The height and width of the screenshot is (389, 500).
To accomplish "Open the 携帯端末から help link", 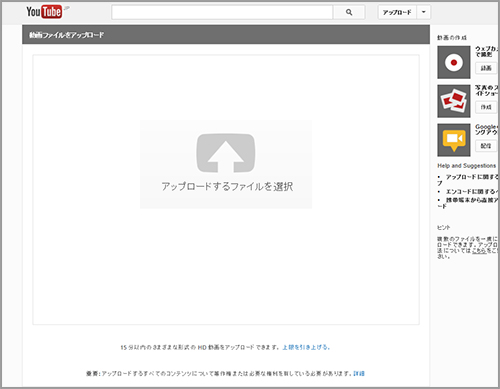I will 468,203.
